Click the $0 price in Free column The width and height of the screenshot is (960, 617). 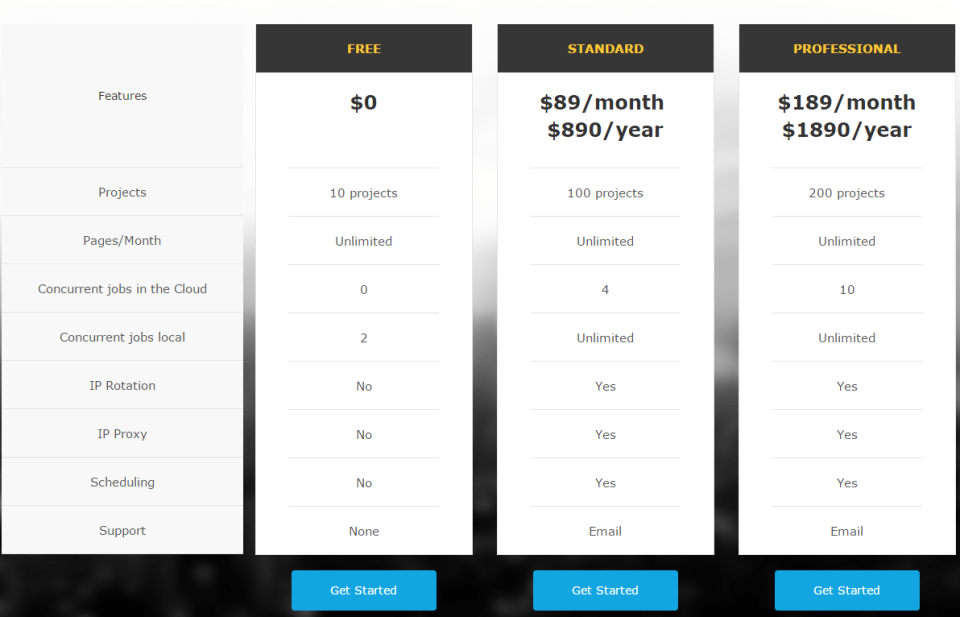tap(363, 102)
